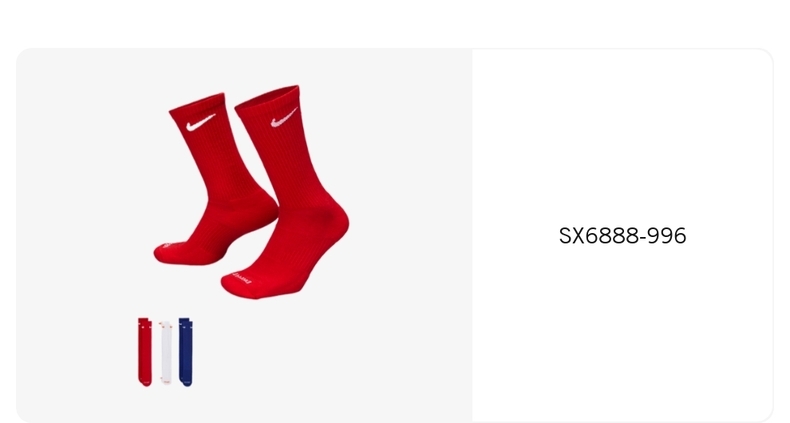The width and height of the screenshot is (790, 423).
Task: Click the 996 color code suffix
Action: [x=667, y=236]
